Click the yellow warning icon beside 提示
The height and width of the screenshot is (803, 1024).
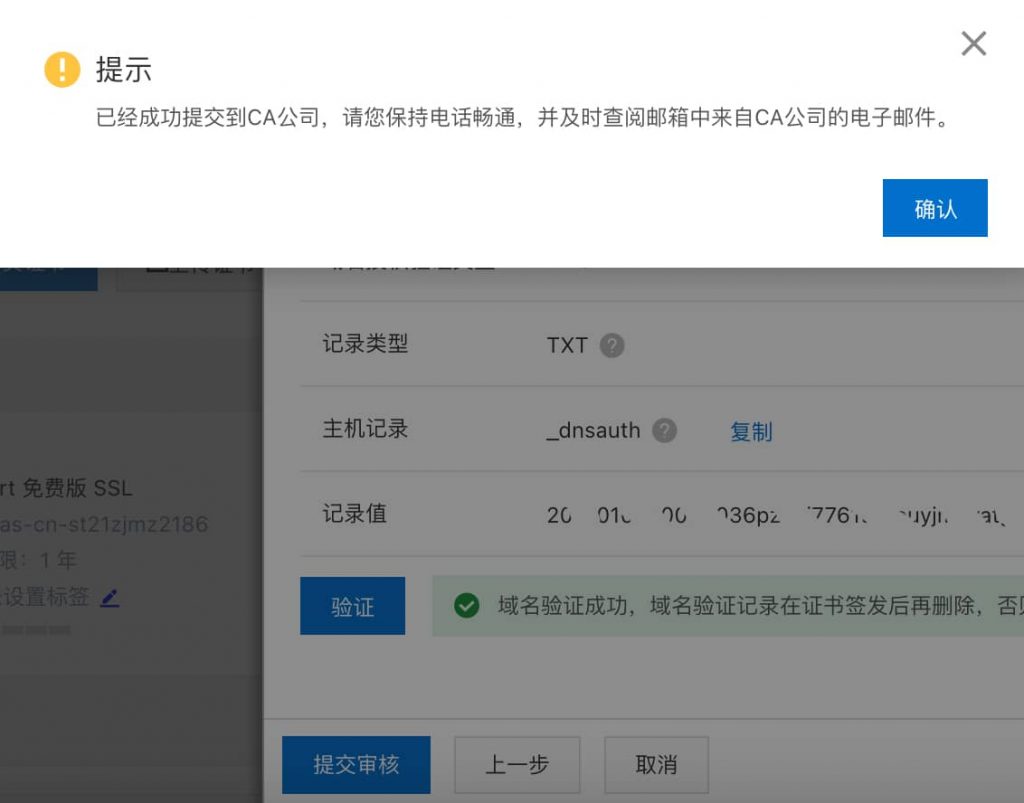[x=62, y=70]
